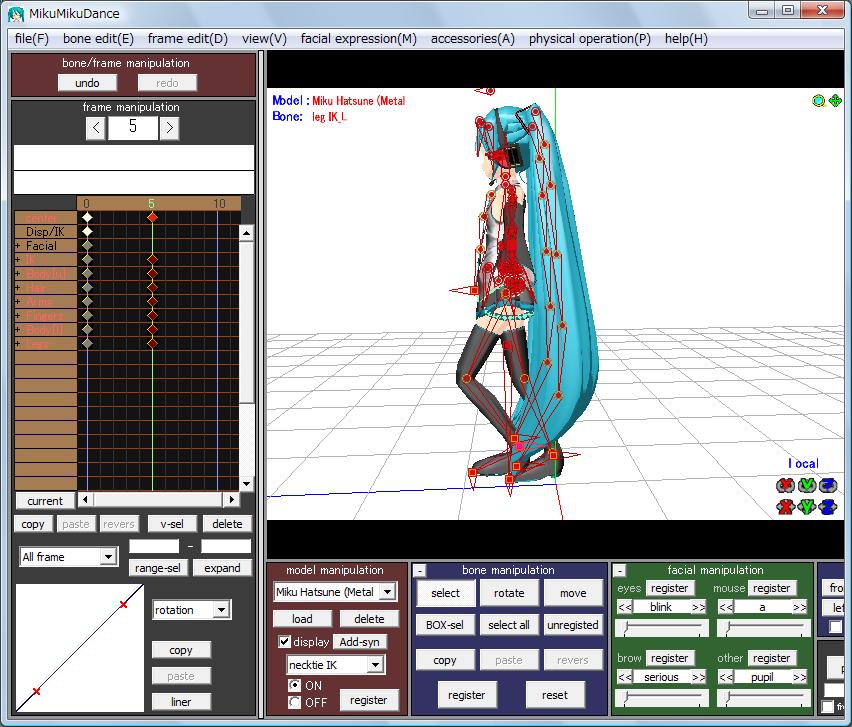Click the timeline vertical scrollbar down arrow
Image resolution: width=852 pixels, height=727 pixels.
click(x=246, y=484)
